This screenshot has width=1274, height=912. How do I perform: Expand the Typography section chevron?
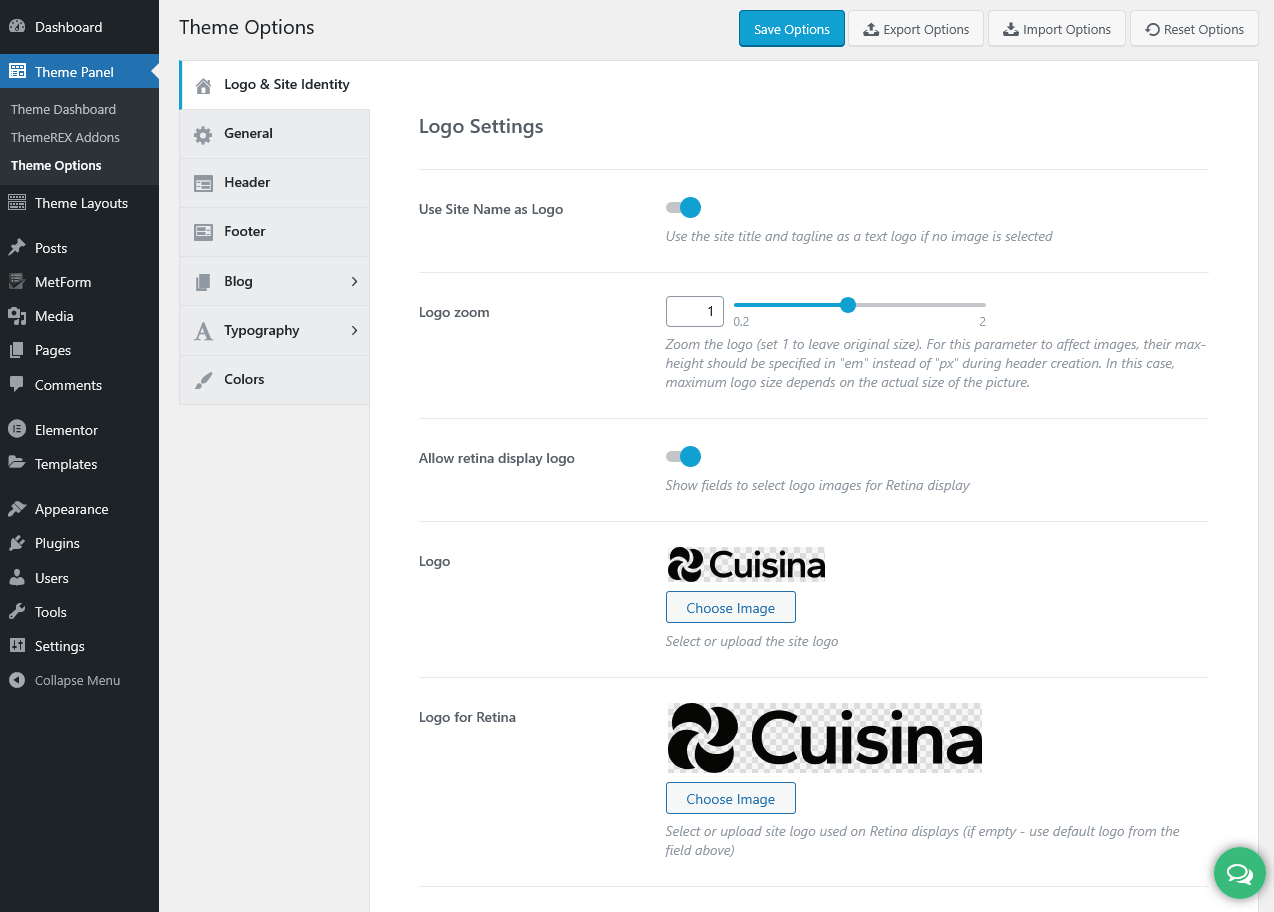354,331
